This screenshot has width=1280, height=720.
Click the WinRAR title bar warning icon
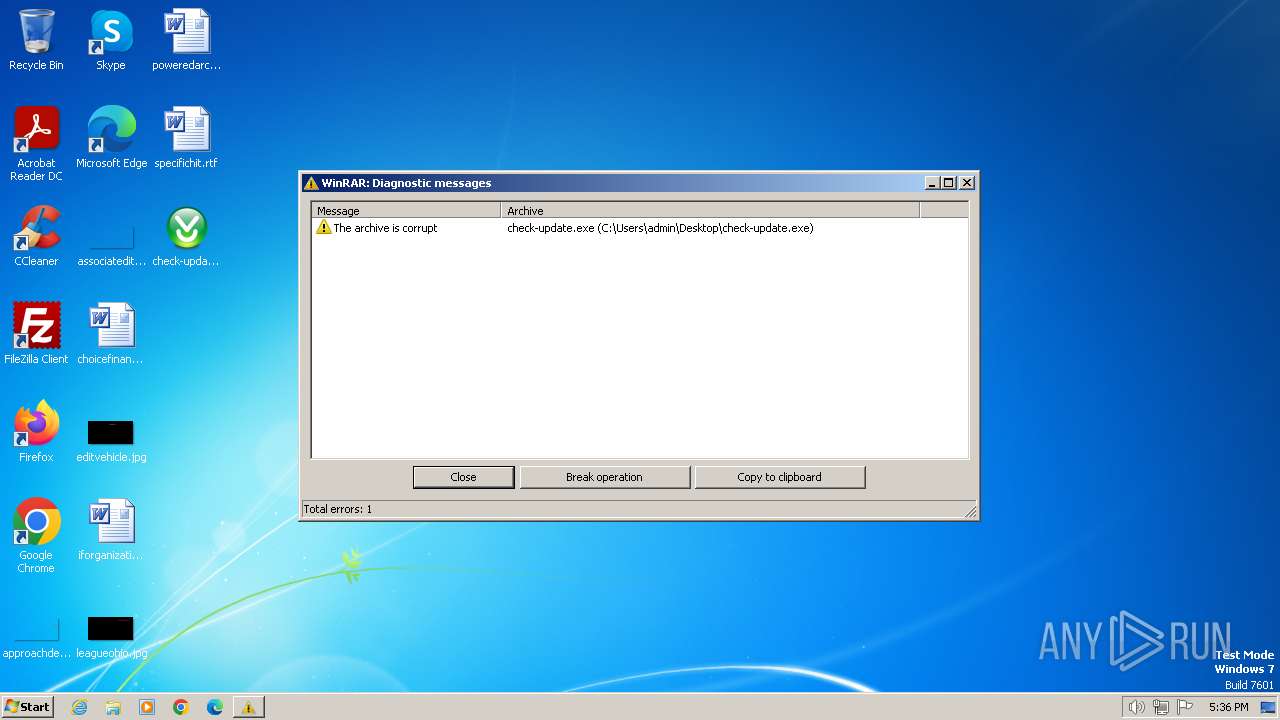[311, 183]
